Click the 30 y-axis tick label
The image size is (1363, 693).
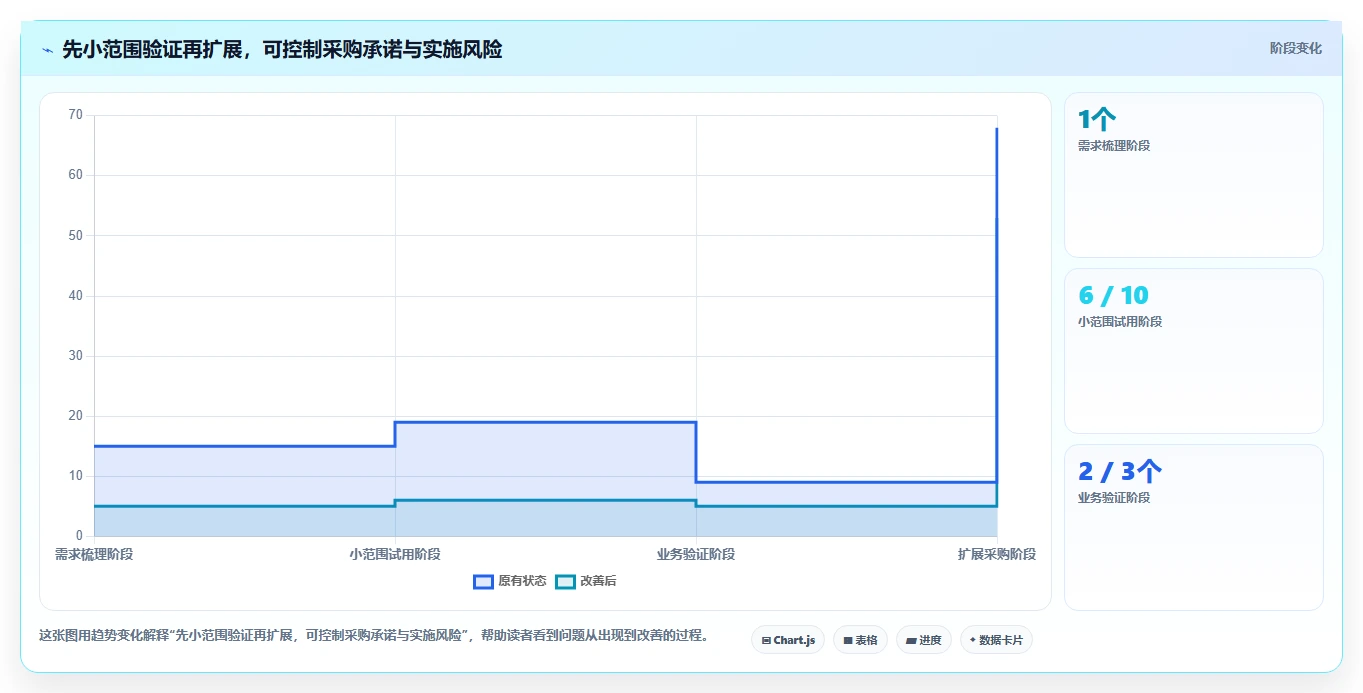click(76, 356)
